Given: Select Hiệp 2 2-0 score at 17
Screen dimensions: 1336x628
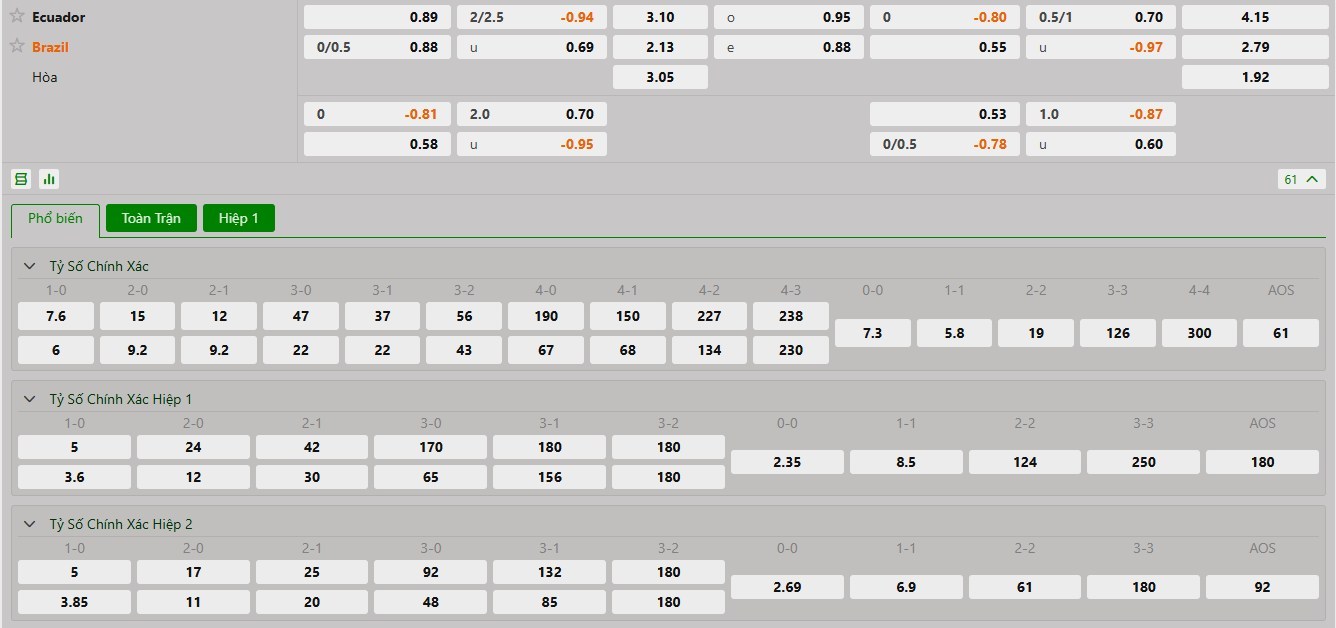Looking at the screenshot, I should click(x=193, y=572).
